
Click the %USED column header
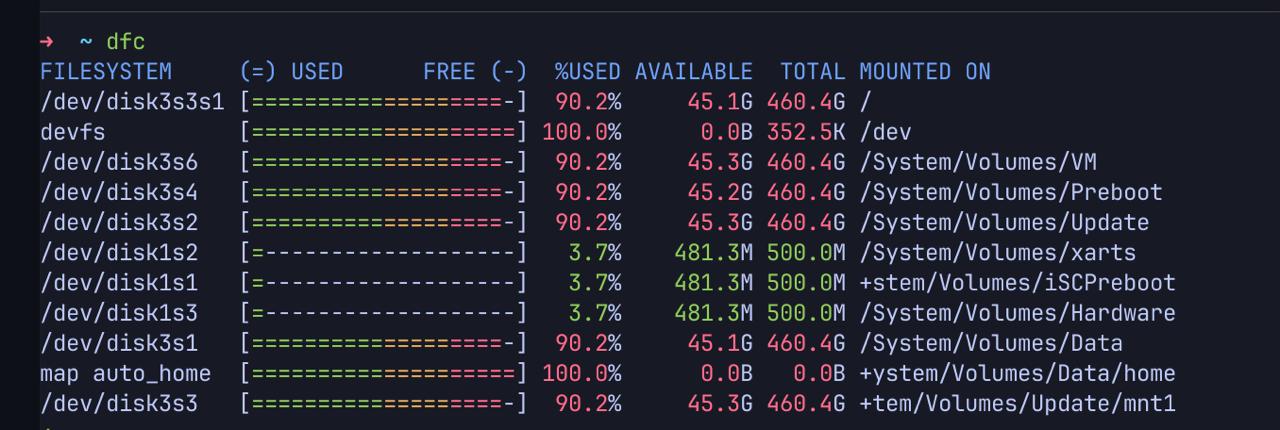(x=588, y=72)
